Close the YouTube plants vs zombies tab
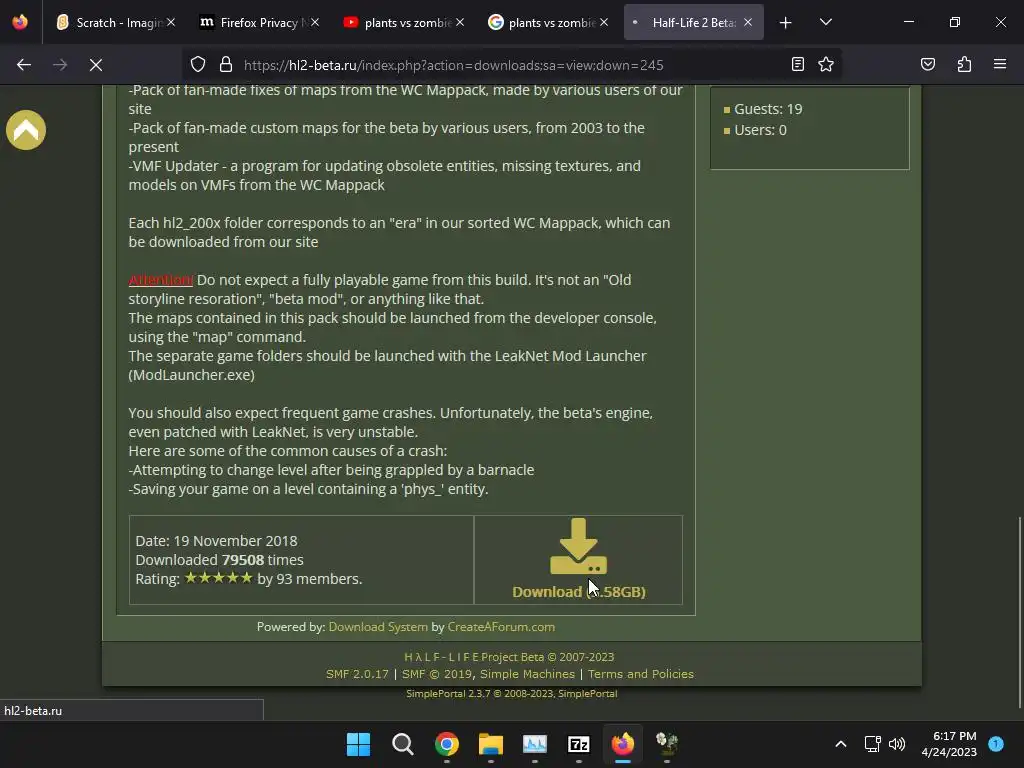The image size is (1024, 768). tap(460, 22)
